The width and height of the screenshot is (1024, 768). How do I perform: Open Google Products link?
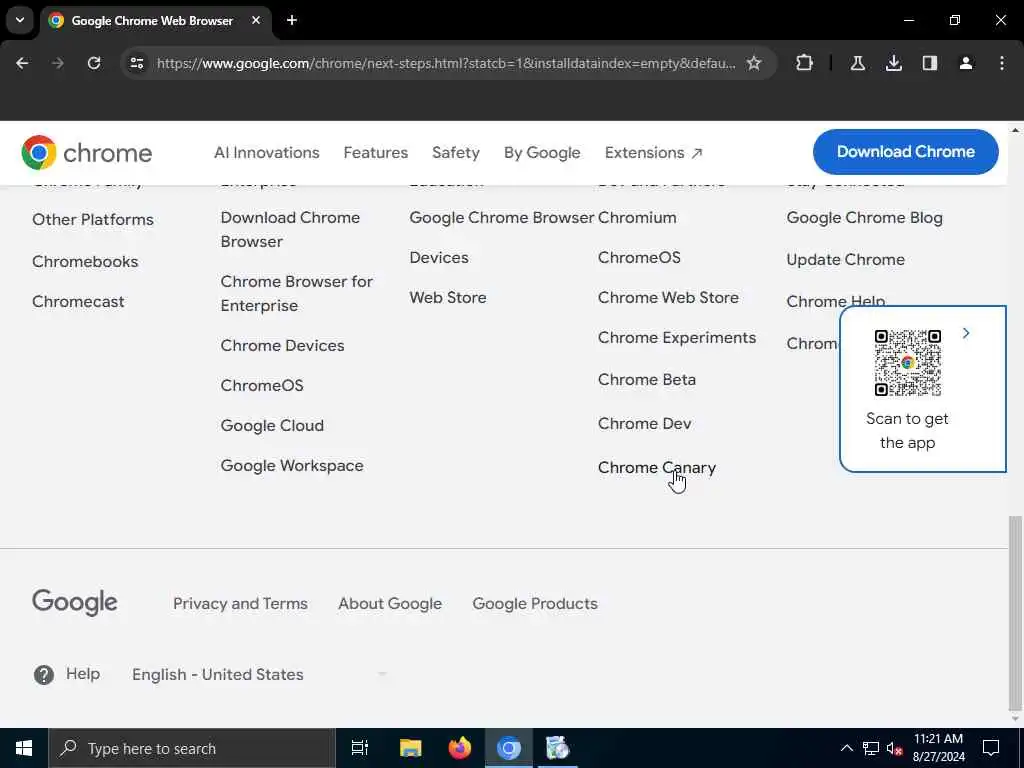coord(535,603)
